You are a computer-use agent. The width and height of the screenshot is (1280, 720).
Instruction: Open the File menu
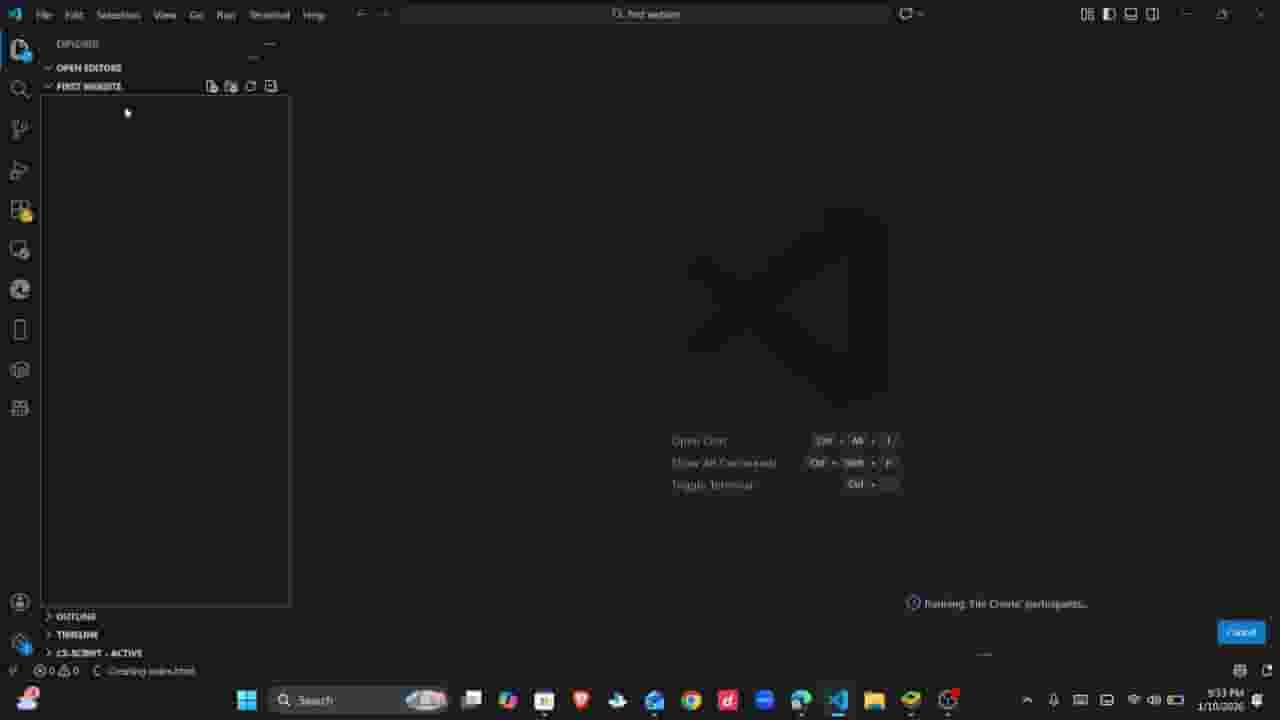click(x=44, y=15)
